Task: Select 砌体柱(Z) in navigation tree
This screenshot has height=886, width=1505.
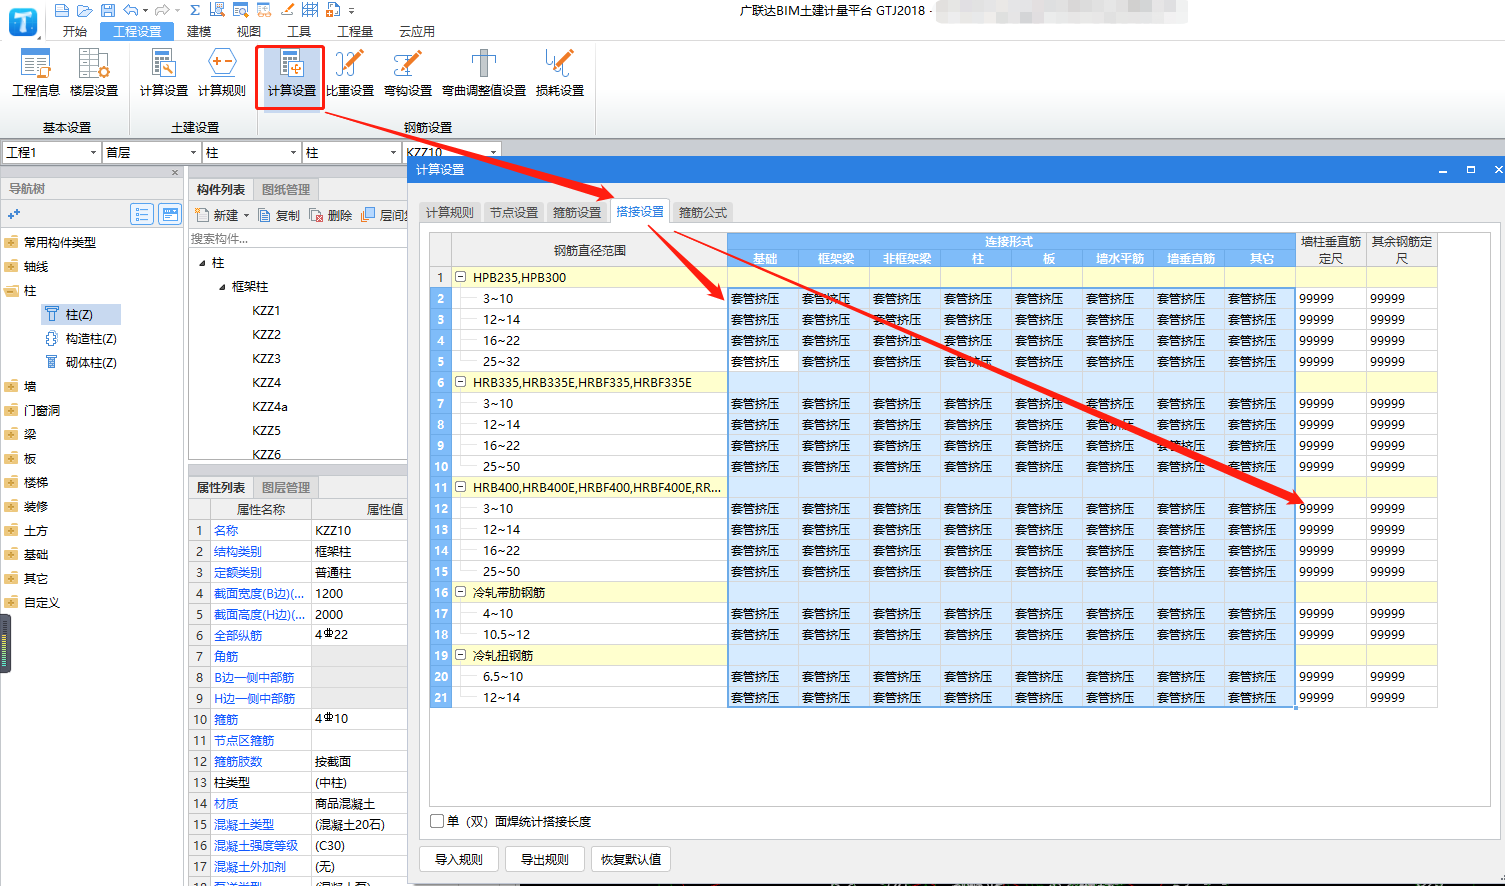Action: 82,362
